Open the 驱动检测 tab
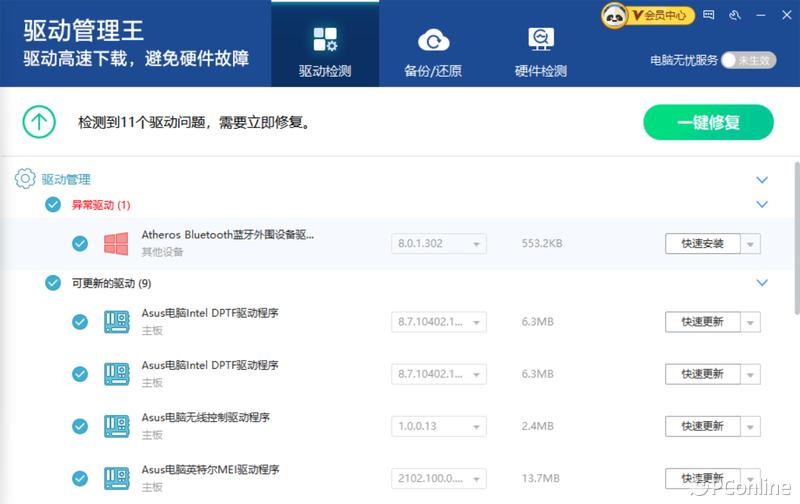Screen dimensions: 800x504 pyautogui.click(x=325, y=44)
